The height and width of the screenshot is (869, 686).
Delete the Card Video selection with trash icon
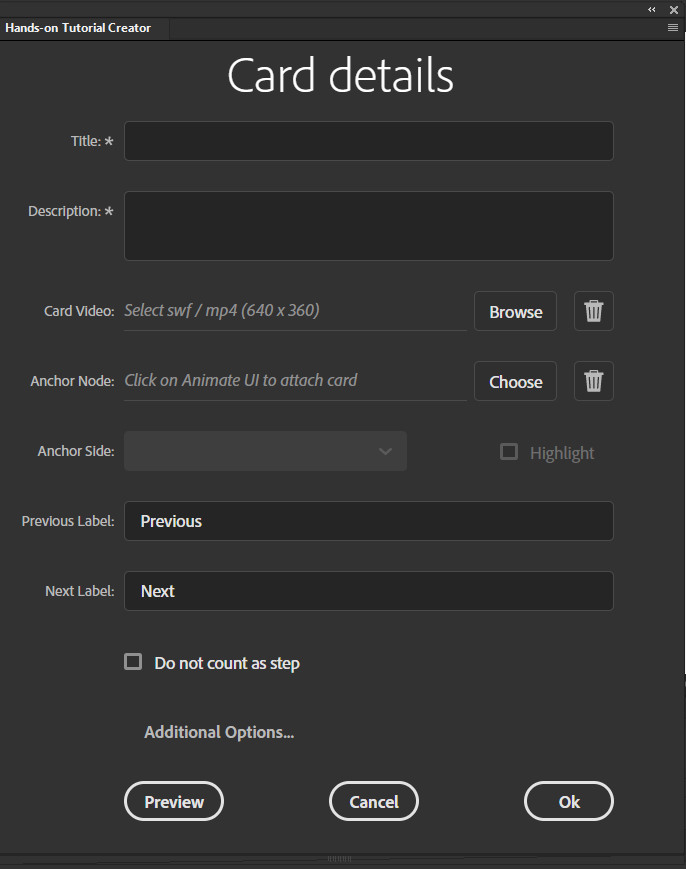[x=593, y=311]
